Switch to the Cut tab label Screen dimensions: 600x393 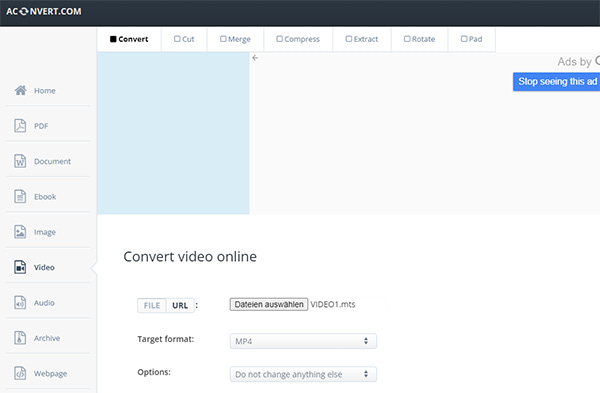pyautogui.click(x=188, y=39)
